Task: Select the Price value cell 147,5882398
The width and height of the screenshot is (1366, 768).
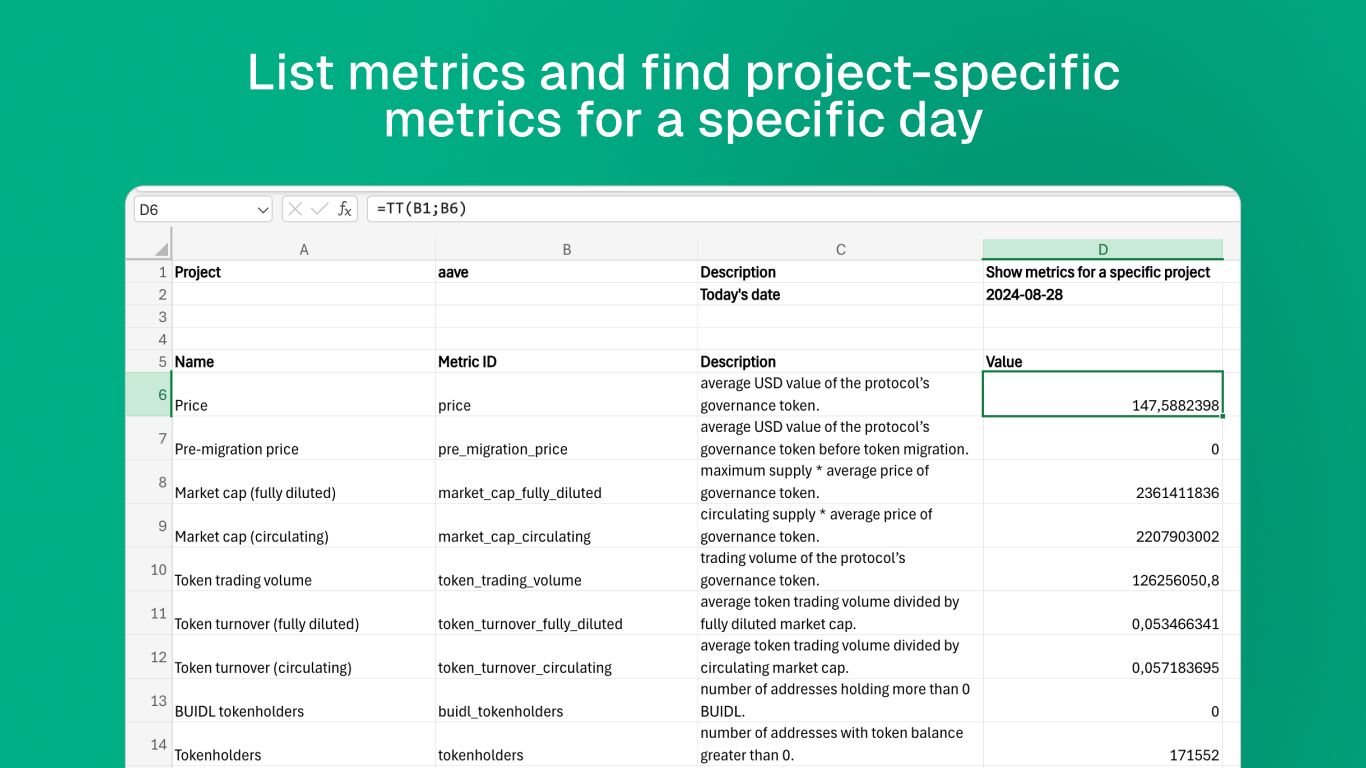Action: pyautogui.click(x=1102, y=394)
